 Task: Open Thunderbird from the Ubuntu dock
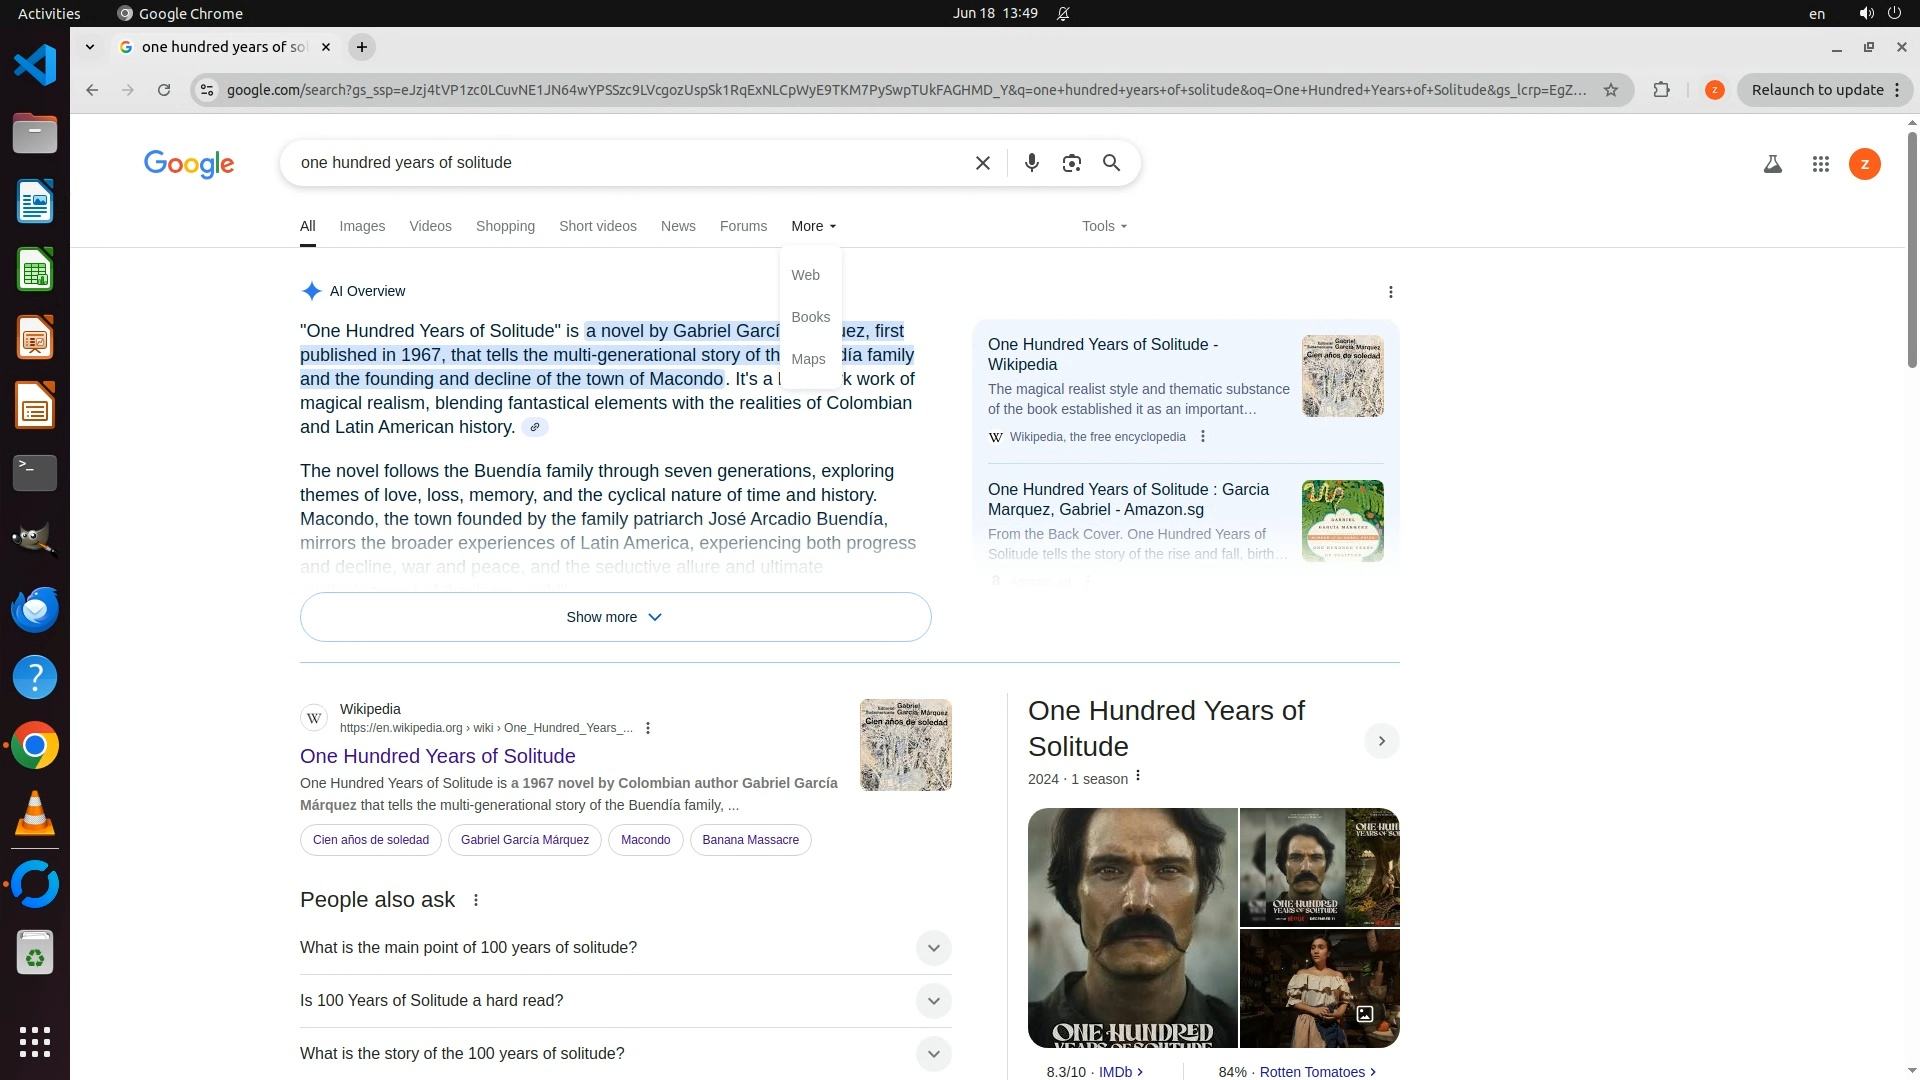[x=35, y=609]
